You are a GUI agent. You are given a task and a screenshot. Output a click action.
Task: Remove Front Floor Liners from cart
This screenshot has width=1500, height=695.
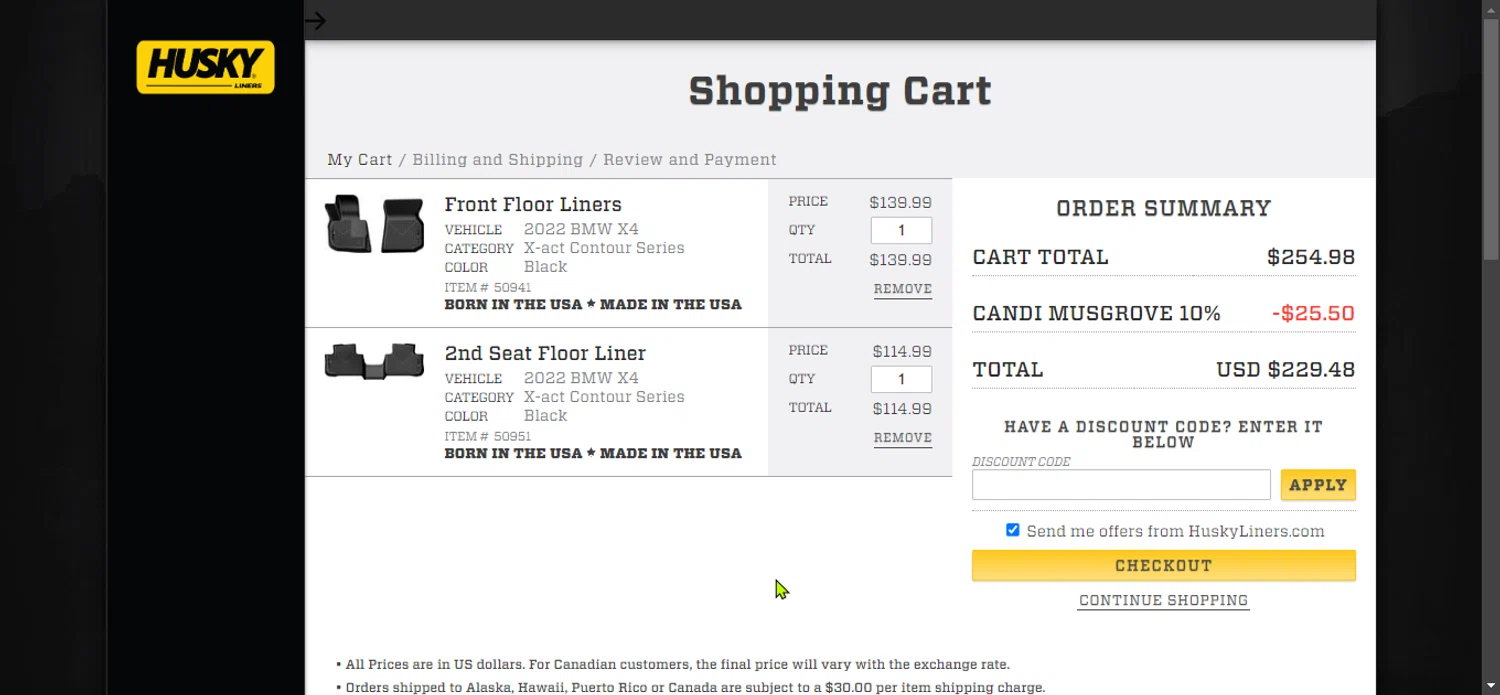pos(902,289)
